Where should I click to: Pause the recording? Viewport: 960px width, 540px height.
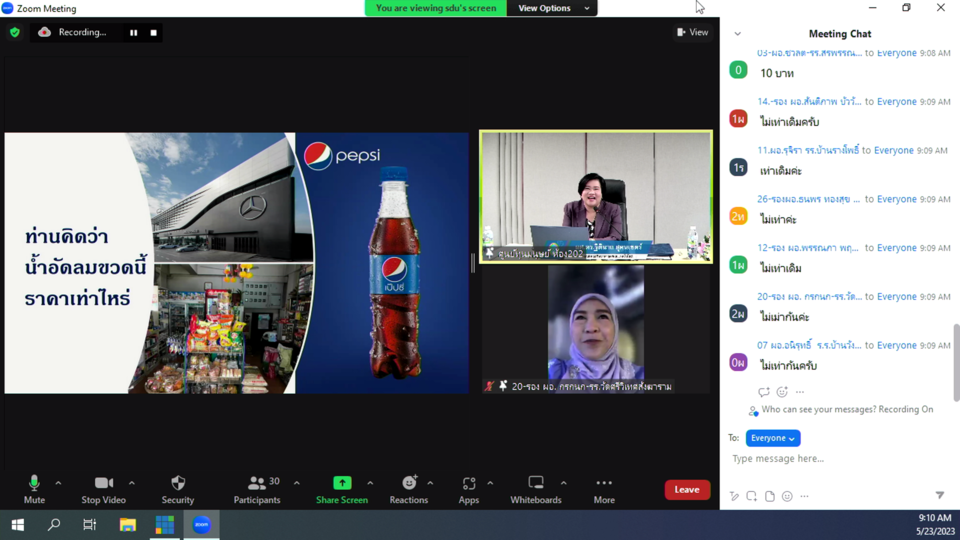[133, 32]
